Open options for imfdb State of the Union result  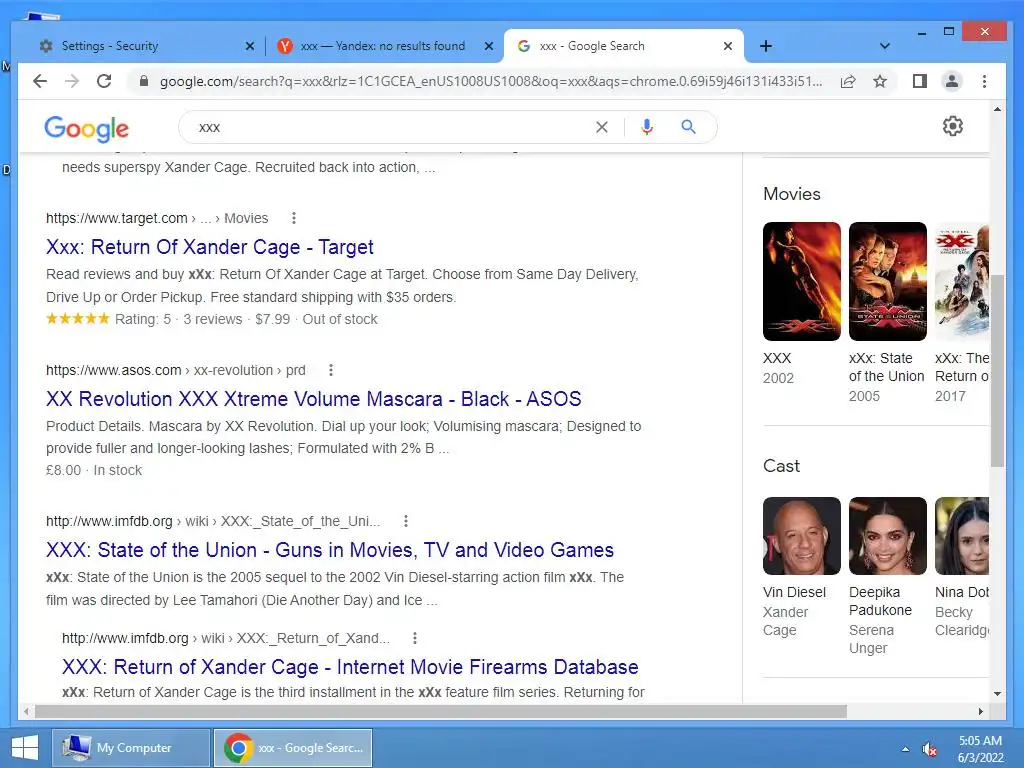(x=406, y=521)
